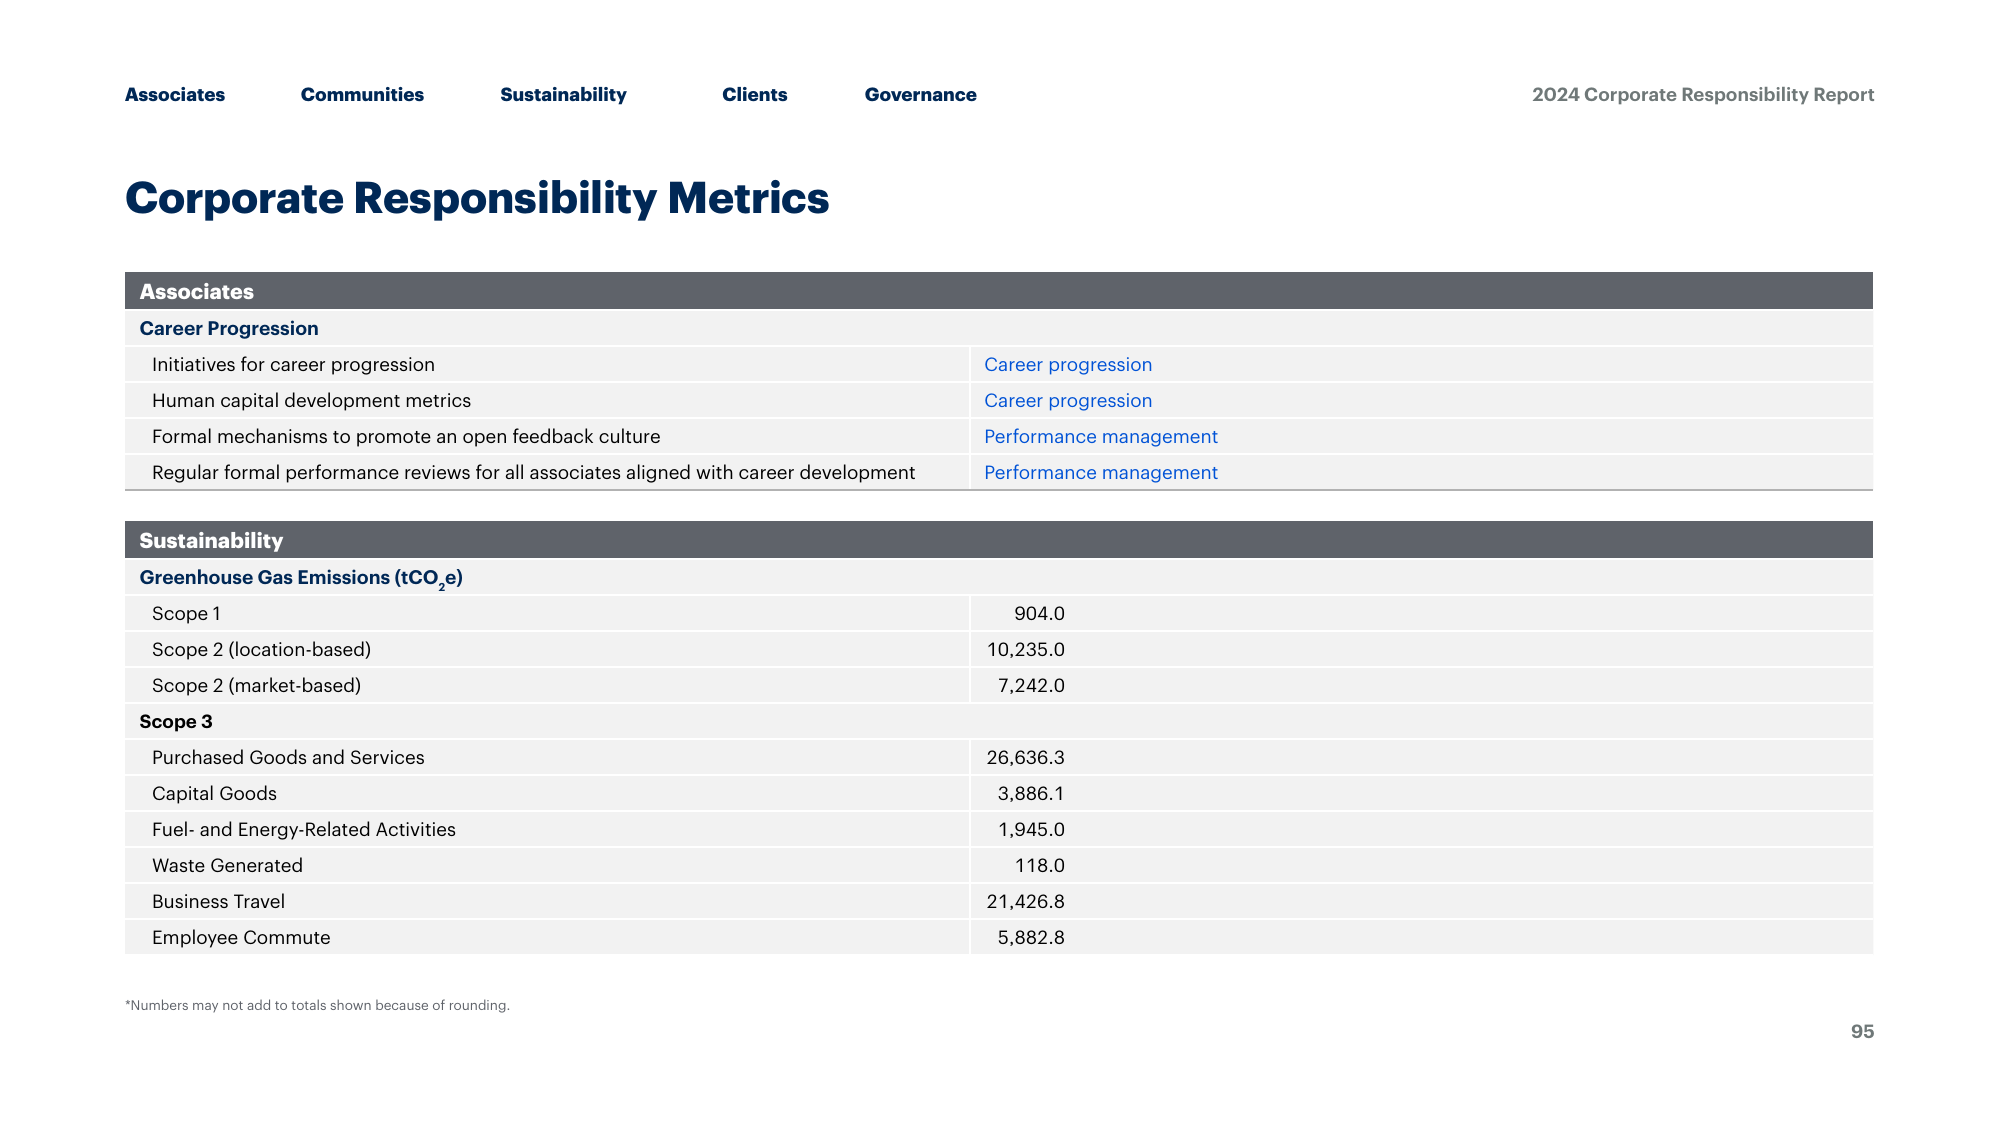Select Scope 2 (location-based) label

click(x=261, y=650)
